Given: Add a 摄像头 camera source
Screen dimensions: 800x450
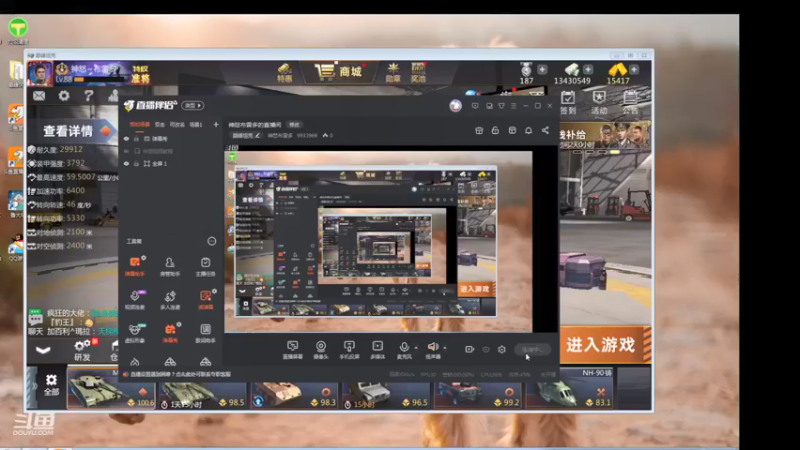Looking at the screenshot, I should [x=321, y=350].
